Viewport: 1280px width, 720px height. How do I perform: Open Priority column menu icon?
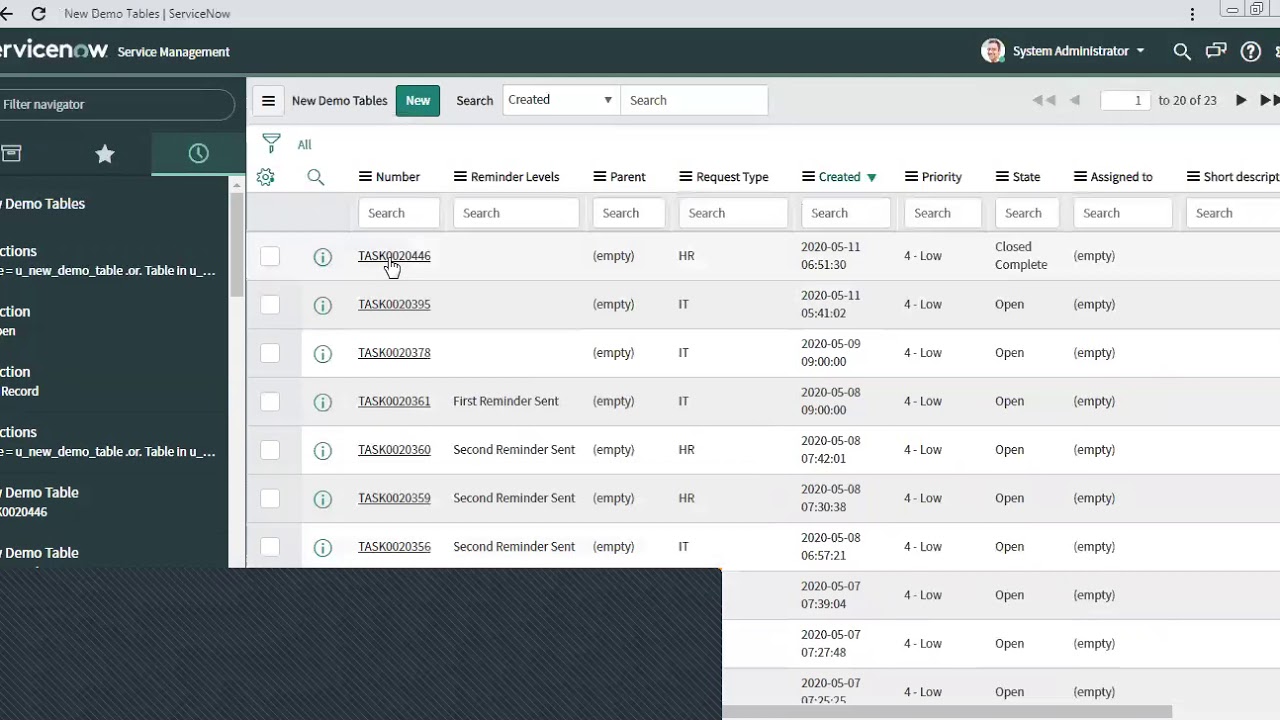[911, 176]
